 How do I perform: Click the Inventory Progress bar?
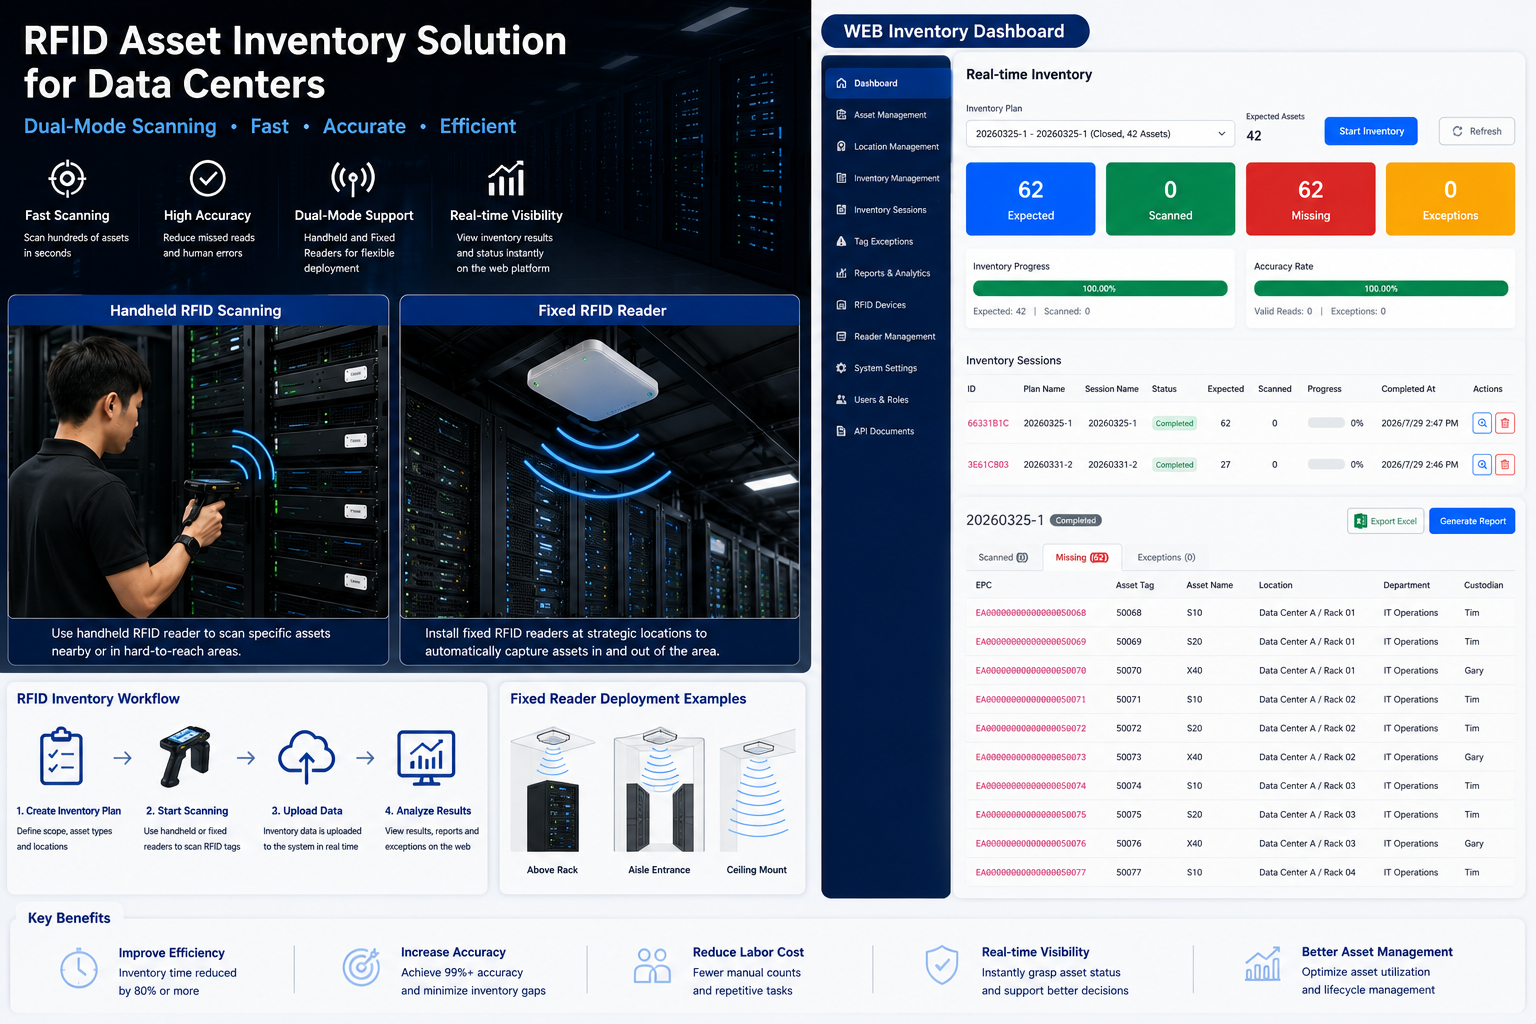[x=1100, y=289]
